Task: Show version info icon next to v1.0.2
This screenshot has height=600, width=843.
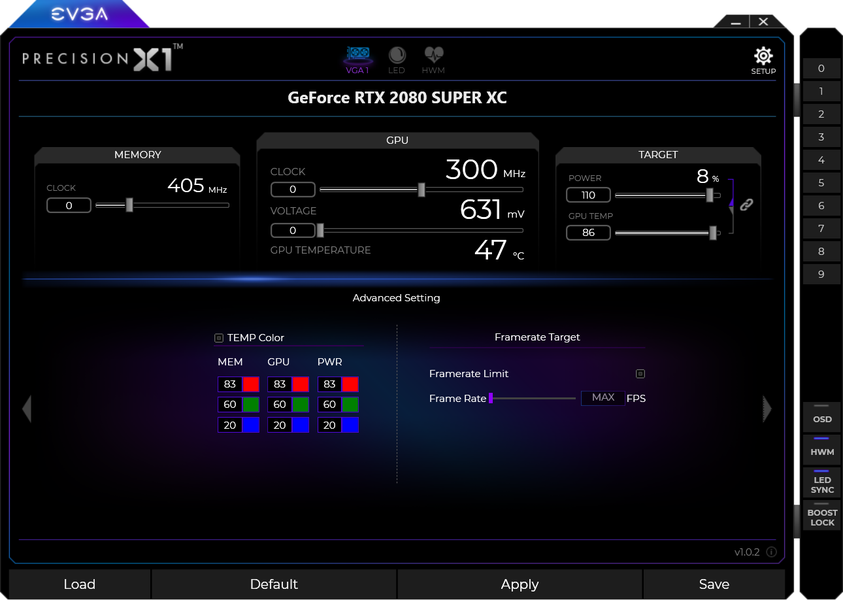Action: (771, 552)
